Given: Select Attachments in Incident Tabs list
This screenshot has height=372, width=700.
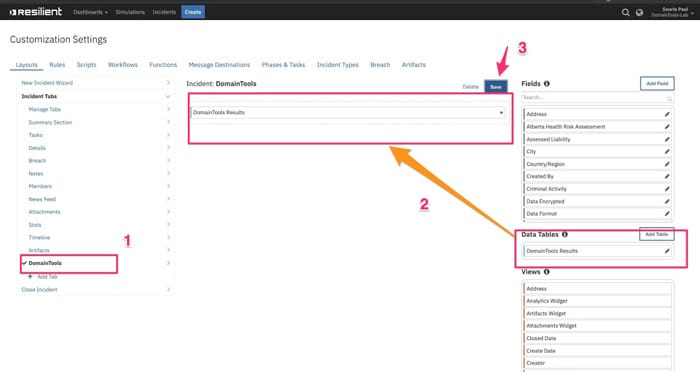Looking at the screenshot, I should [44, 212].
